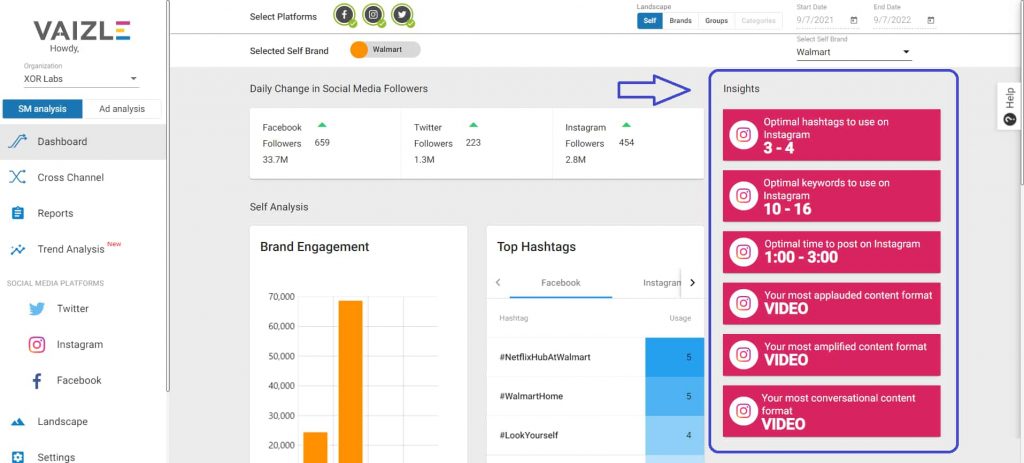The width and height of the screenshot is (1024, 463).
Task: Click Instagram icon on optimal keywords card
Action: [x=743, y=196]
